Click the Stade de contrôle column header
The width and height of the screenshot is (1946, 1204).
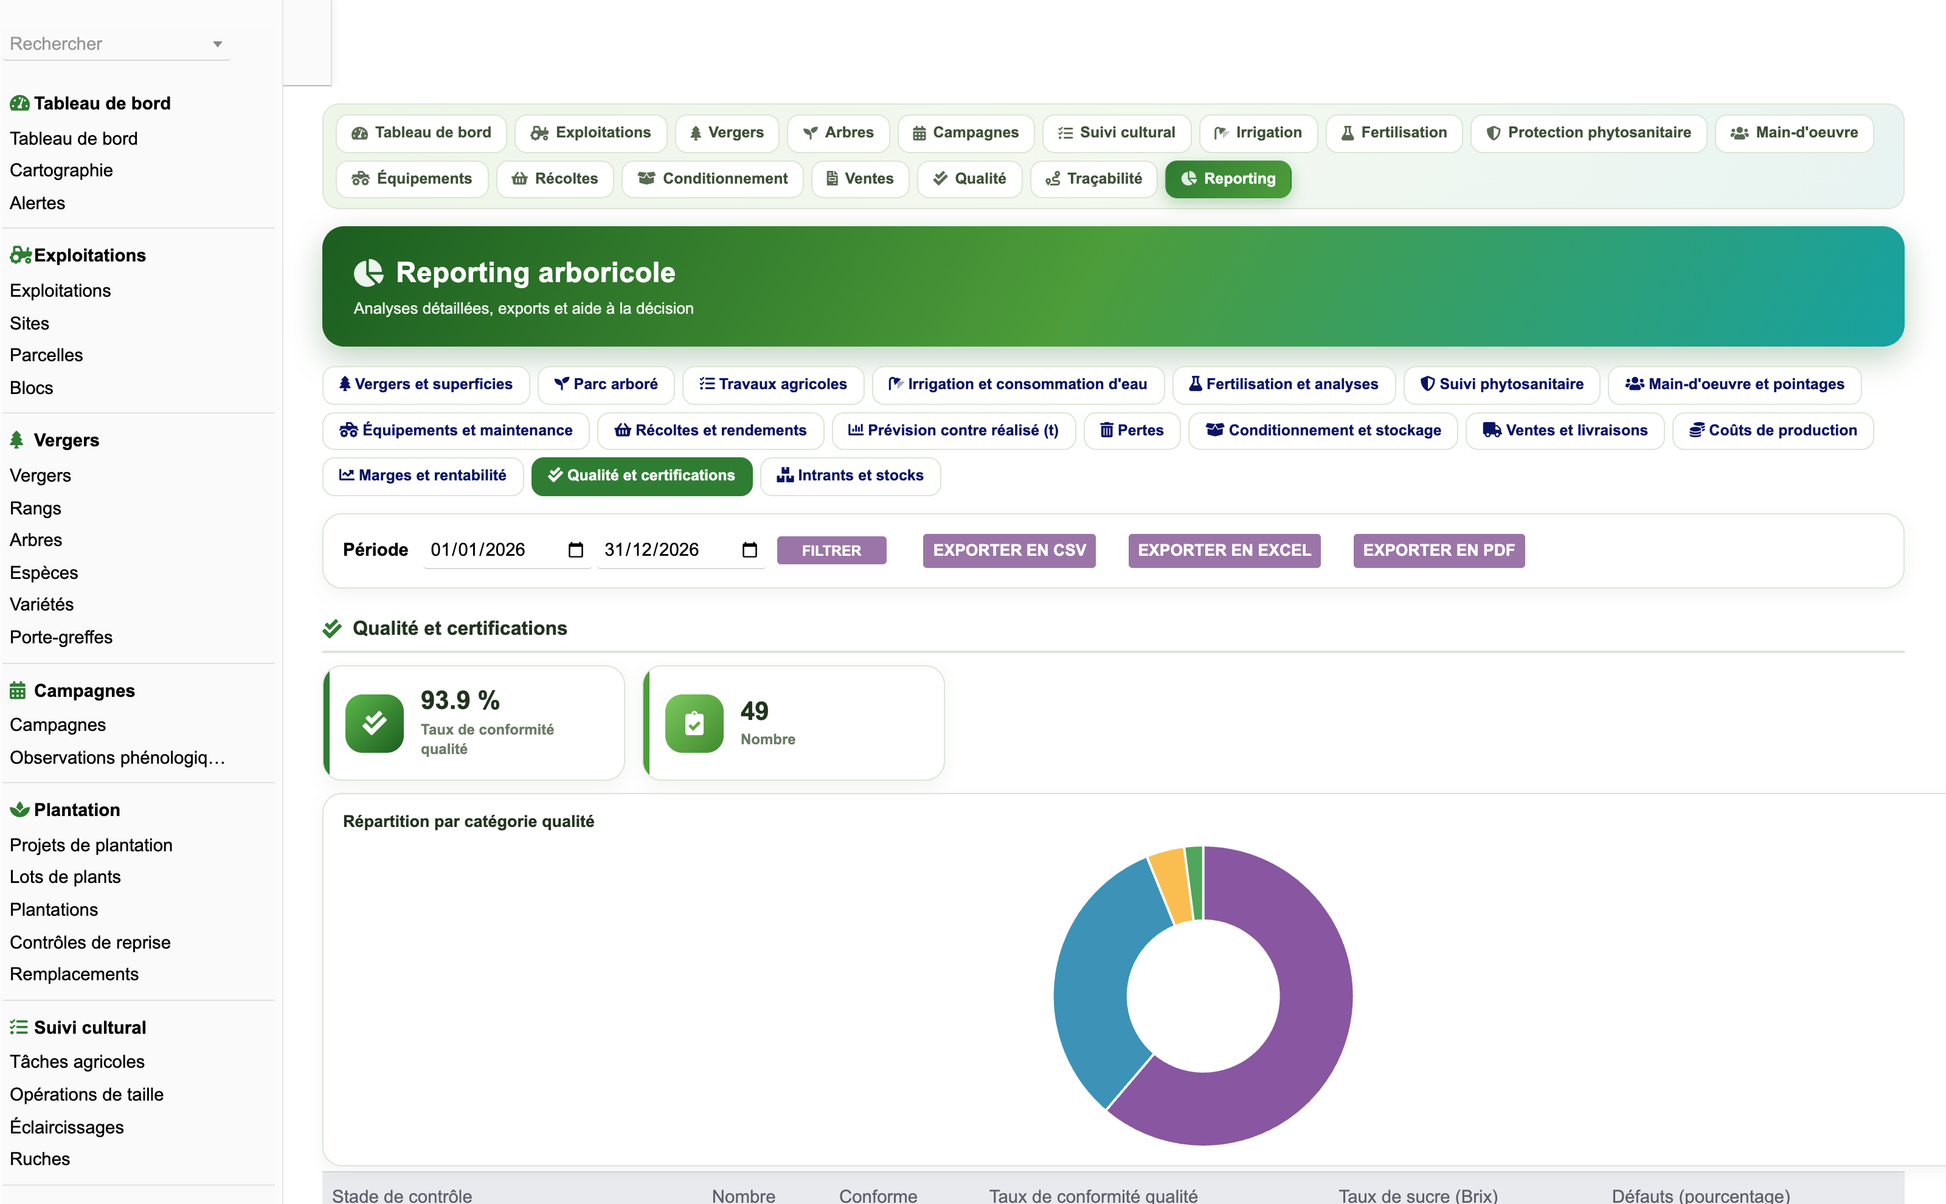[x=402, y=1195]
